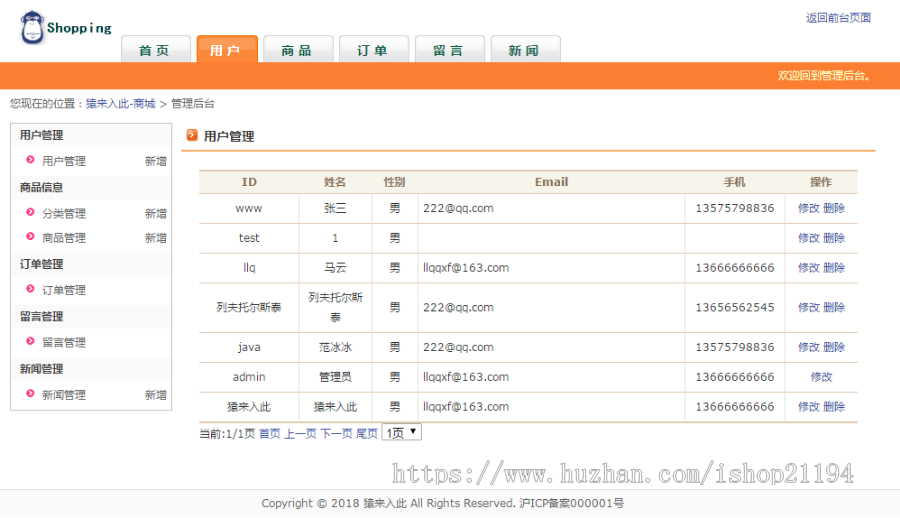Switch to the 首页 tab
Viewport: 900px width, 518px height.
click(x=156, y=49)
